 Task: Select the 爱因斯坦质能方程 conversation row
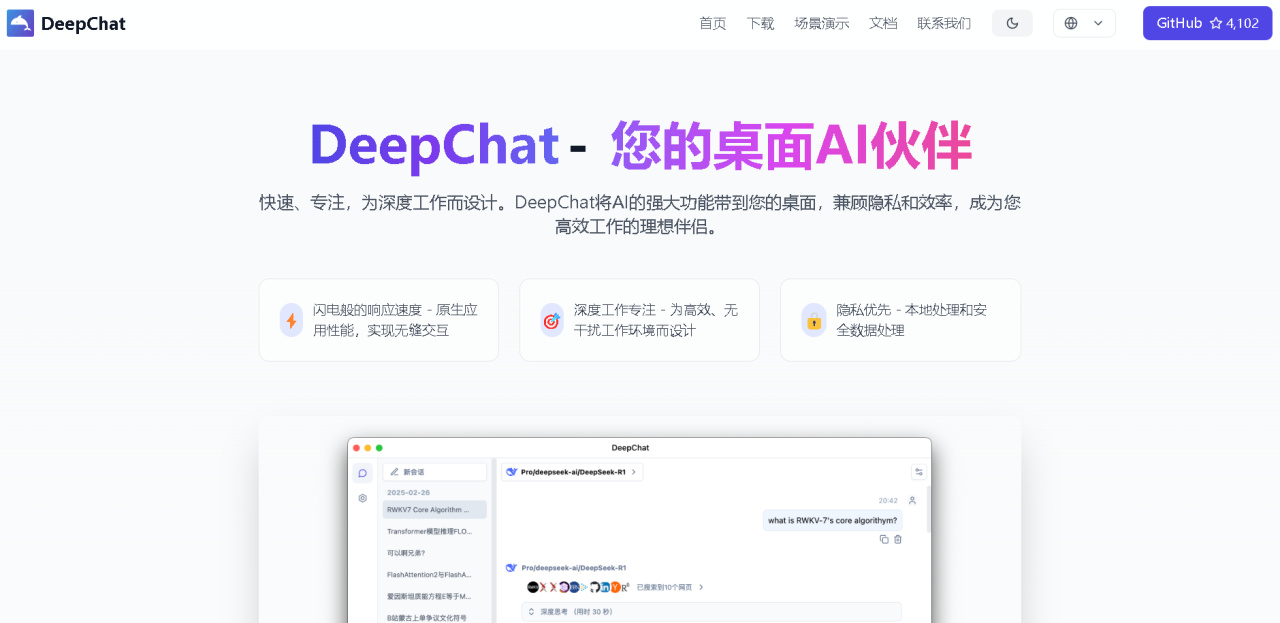tap(434, 596)
